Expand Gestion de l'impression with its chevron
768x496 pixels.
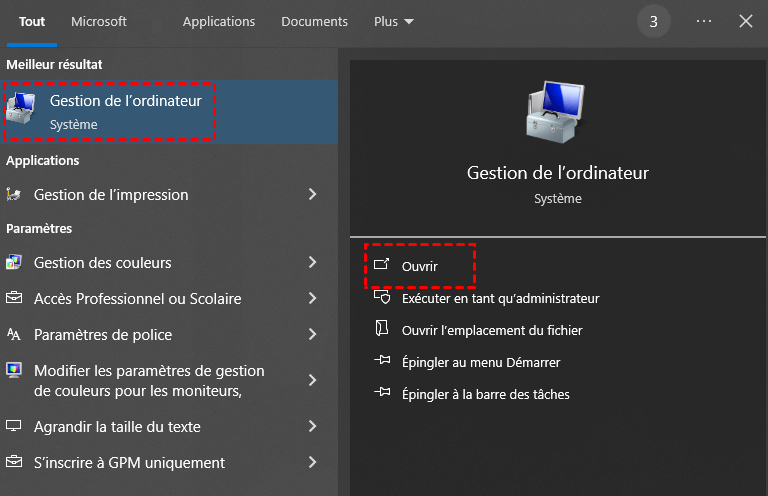(x=312, y=194)
